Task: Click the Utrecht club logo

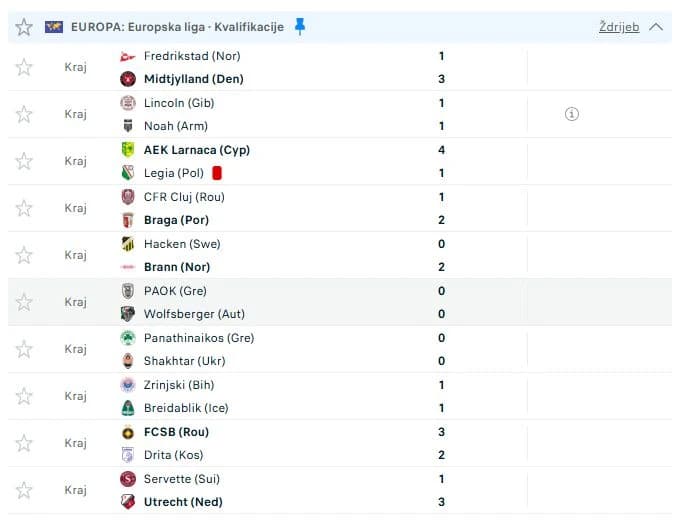Action: click(x=128, y=502)
